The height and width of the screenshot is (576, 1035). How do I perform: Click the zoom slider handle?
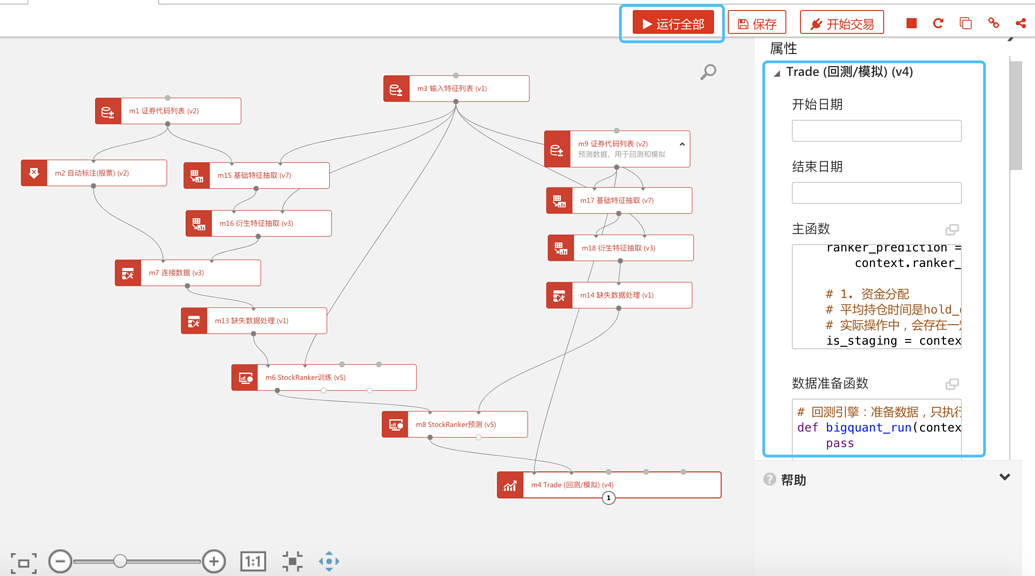pyautogui.click(x=120, y=562)
